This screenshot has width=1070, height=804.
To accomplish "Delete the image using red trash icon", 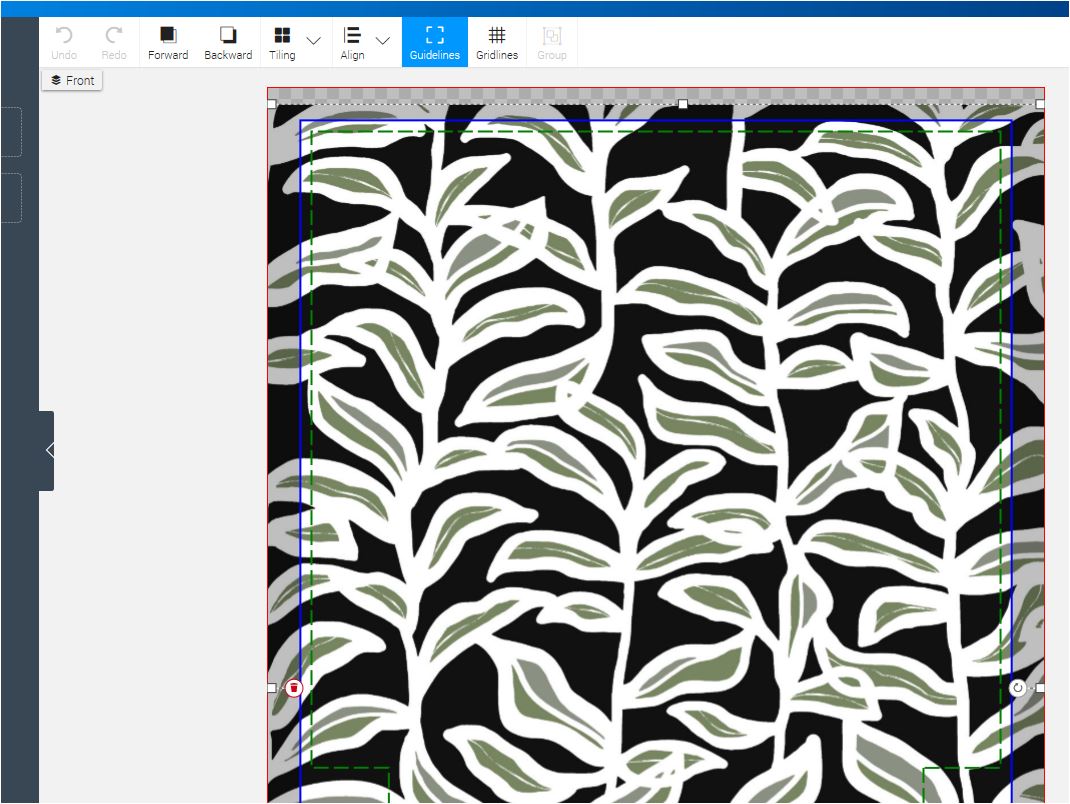I will tap(294, 688).
